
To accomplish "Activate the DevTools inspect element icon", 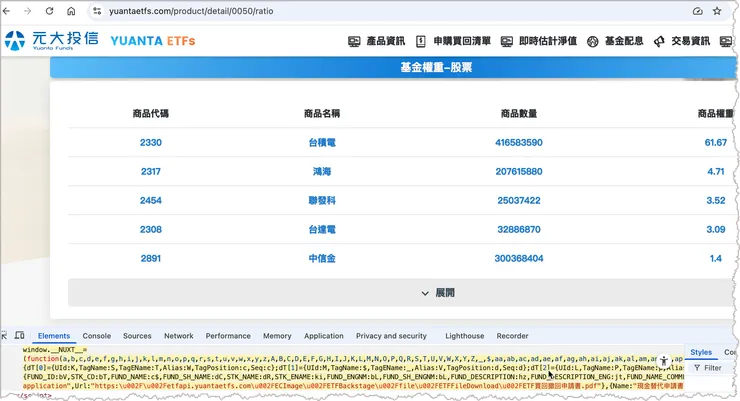I will (4, 335).
